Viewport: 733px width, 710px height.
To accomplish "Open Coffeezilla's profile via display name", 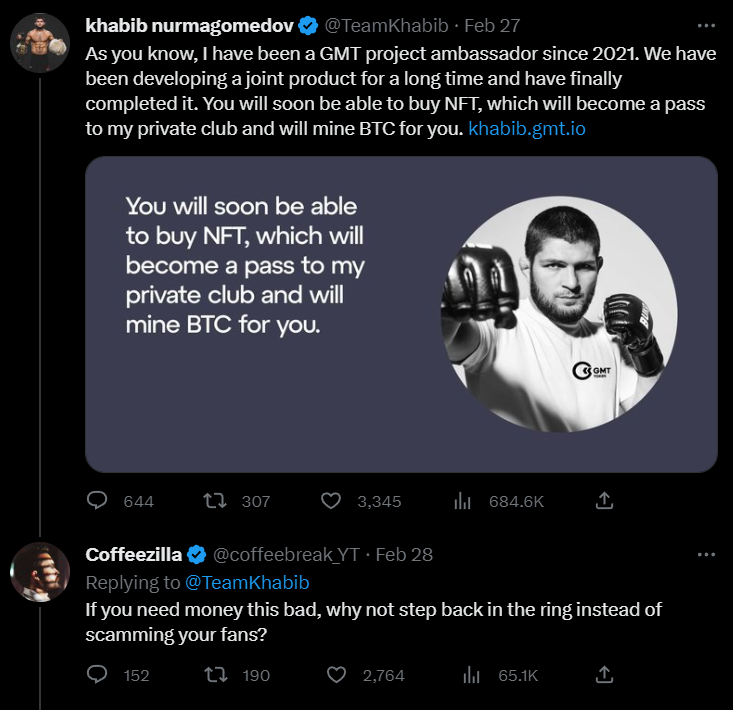I will point(133,555).
